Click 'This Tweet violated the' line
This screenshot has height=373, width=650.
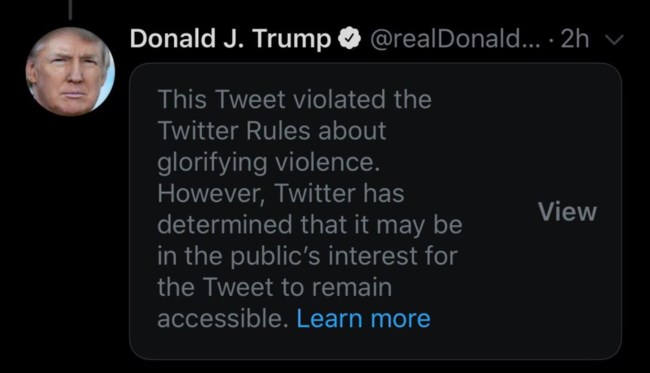pyautogui.click(x=295, y=99)
